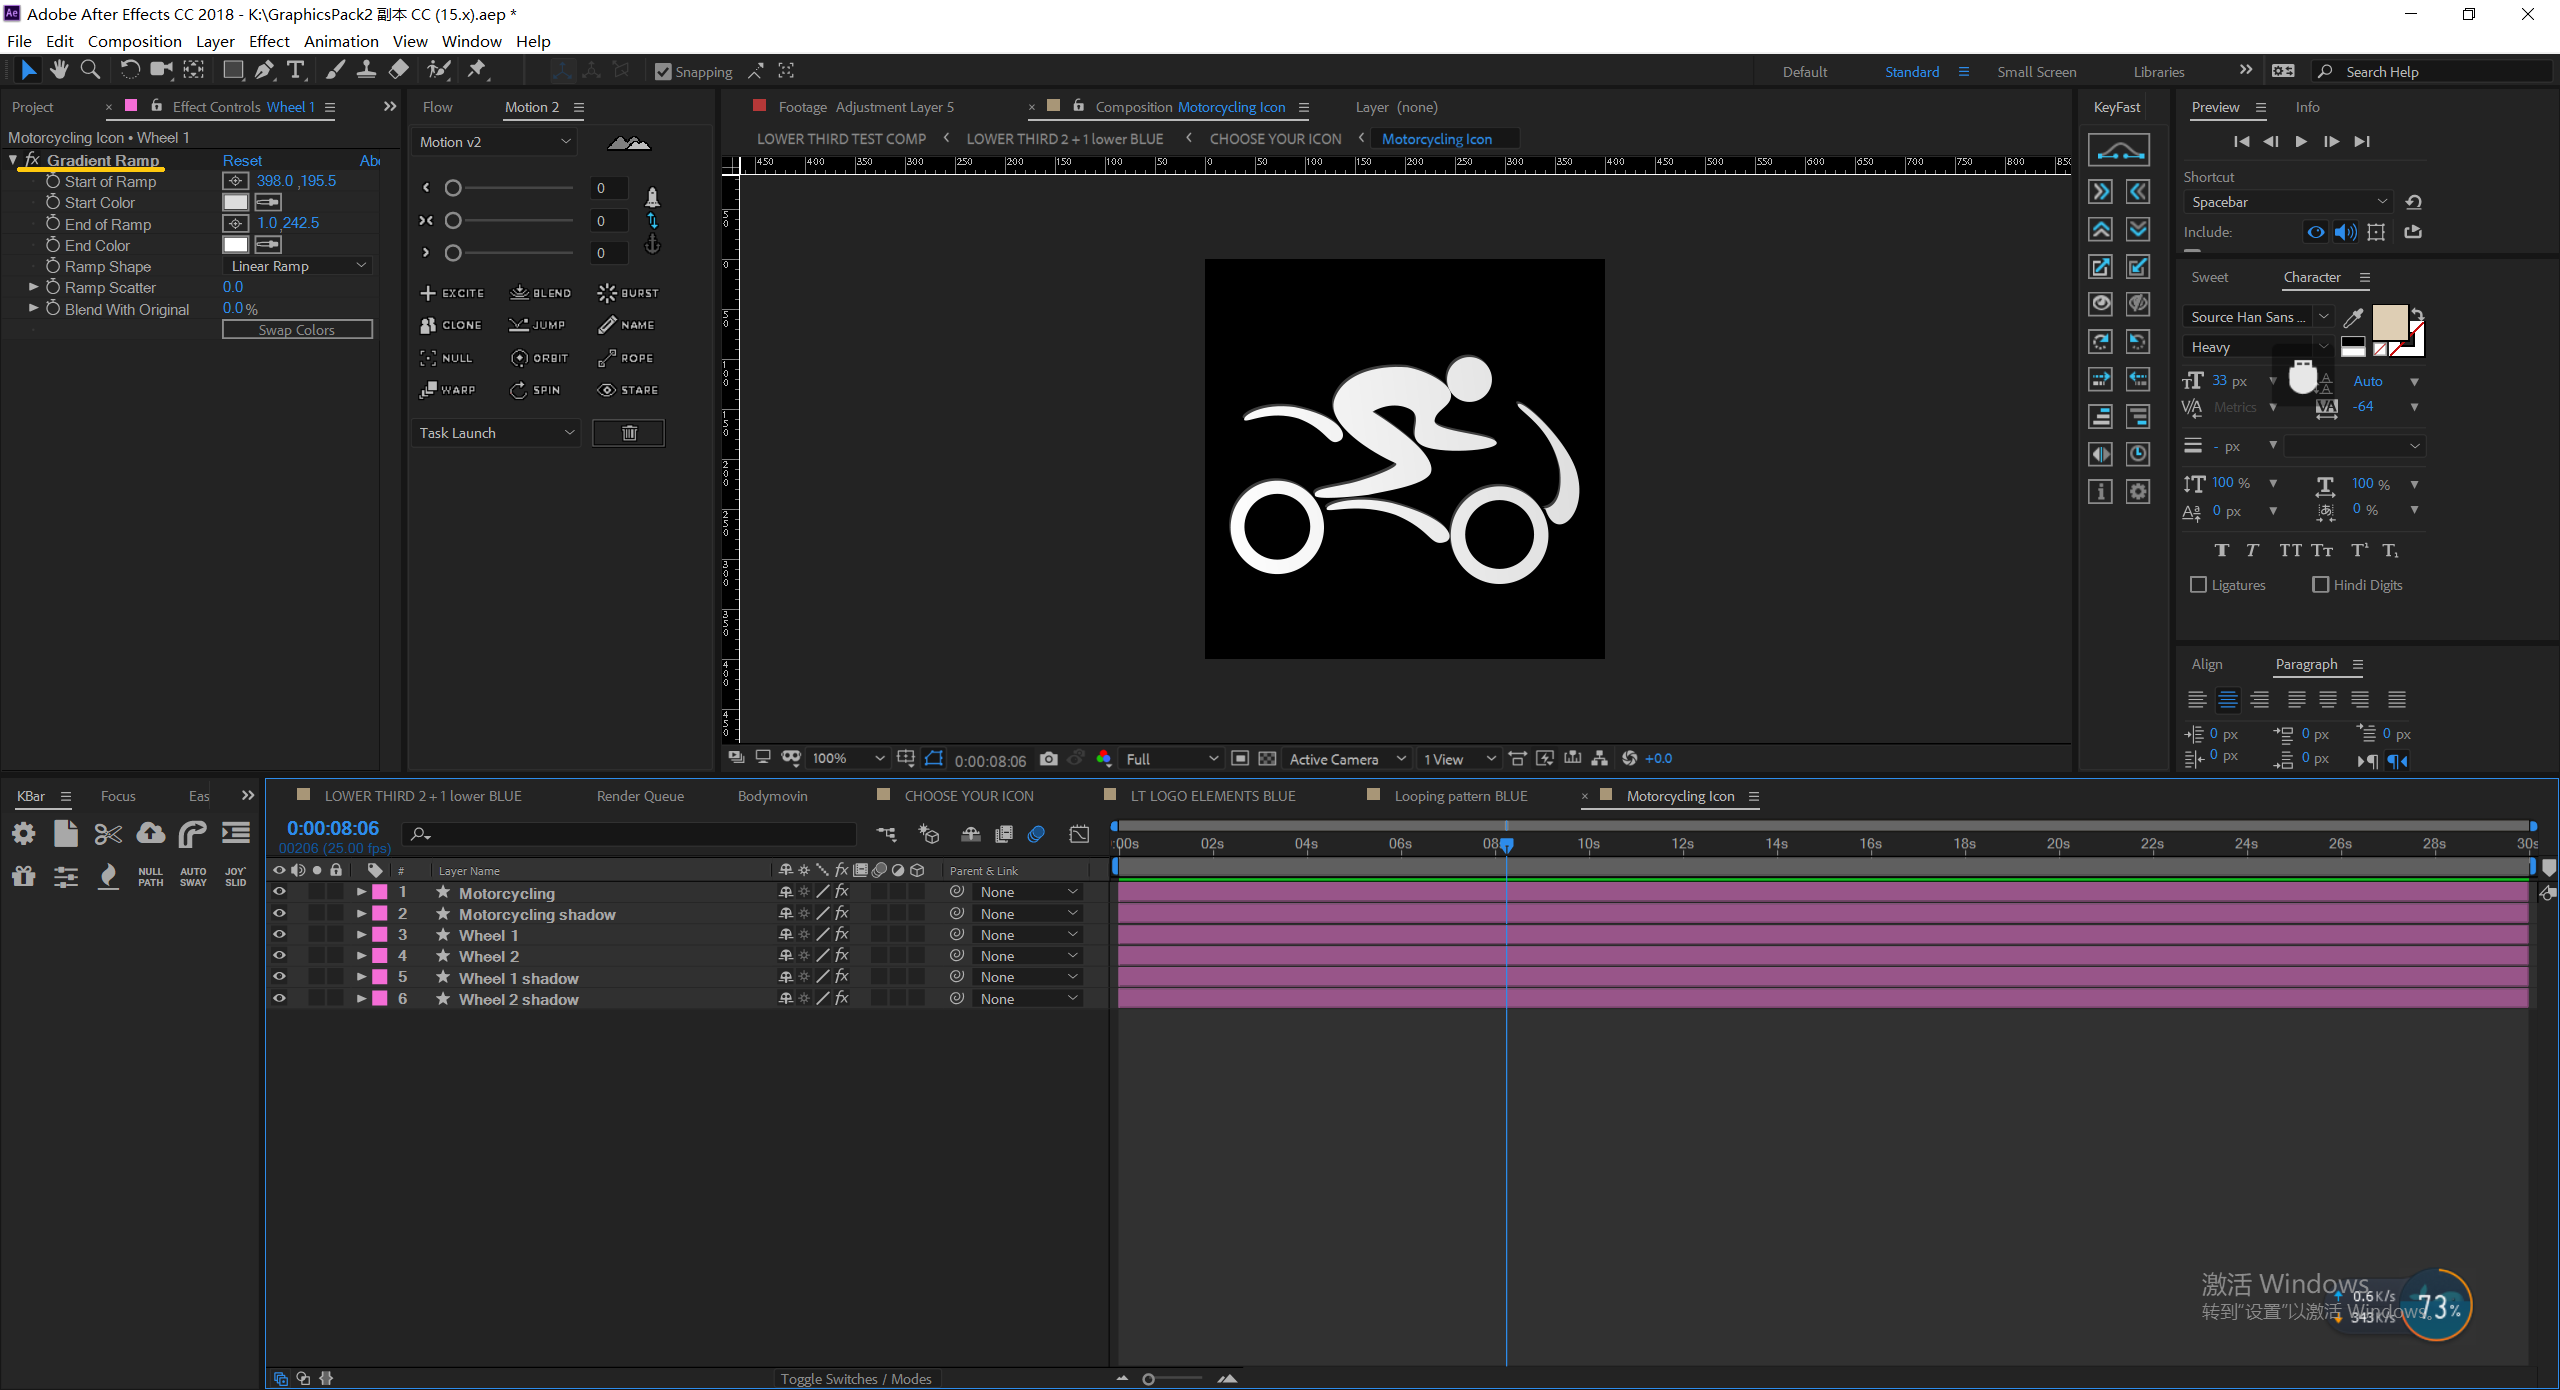Select the Hand tool

59,70
